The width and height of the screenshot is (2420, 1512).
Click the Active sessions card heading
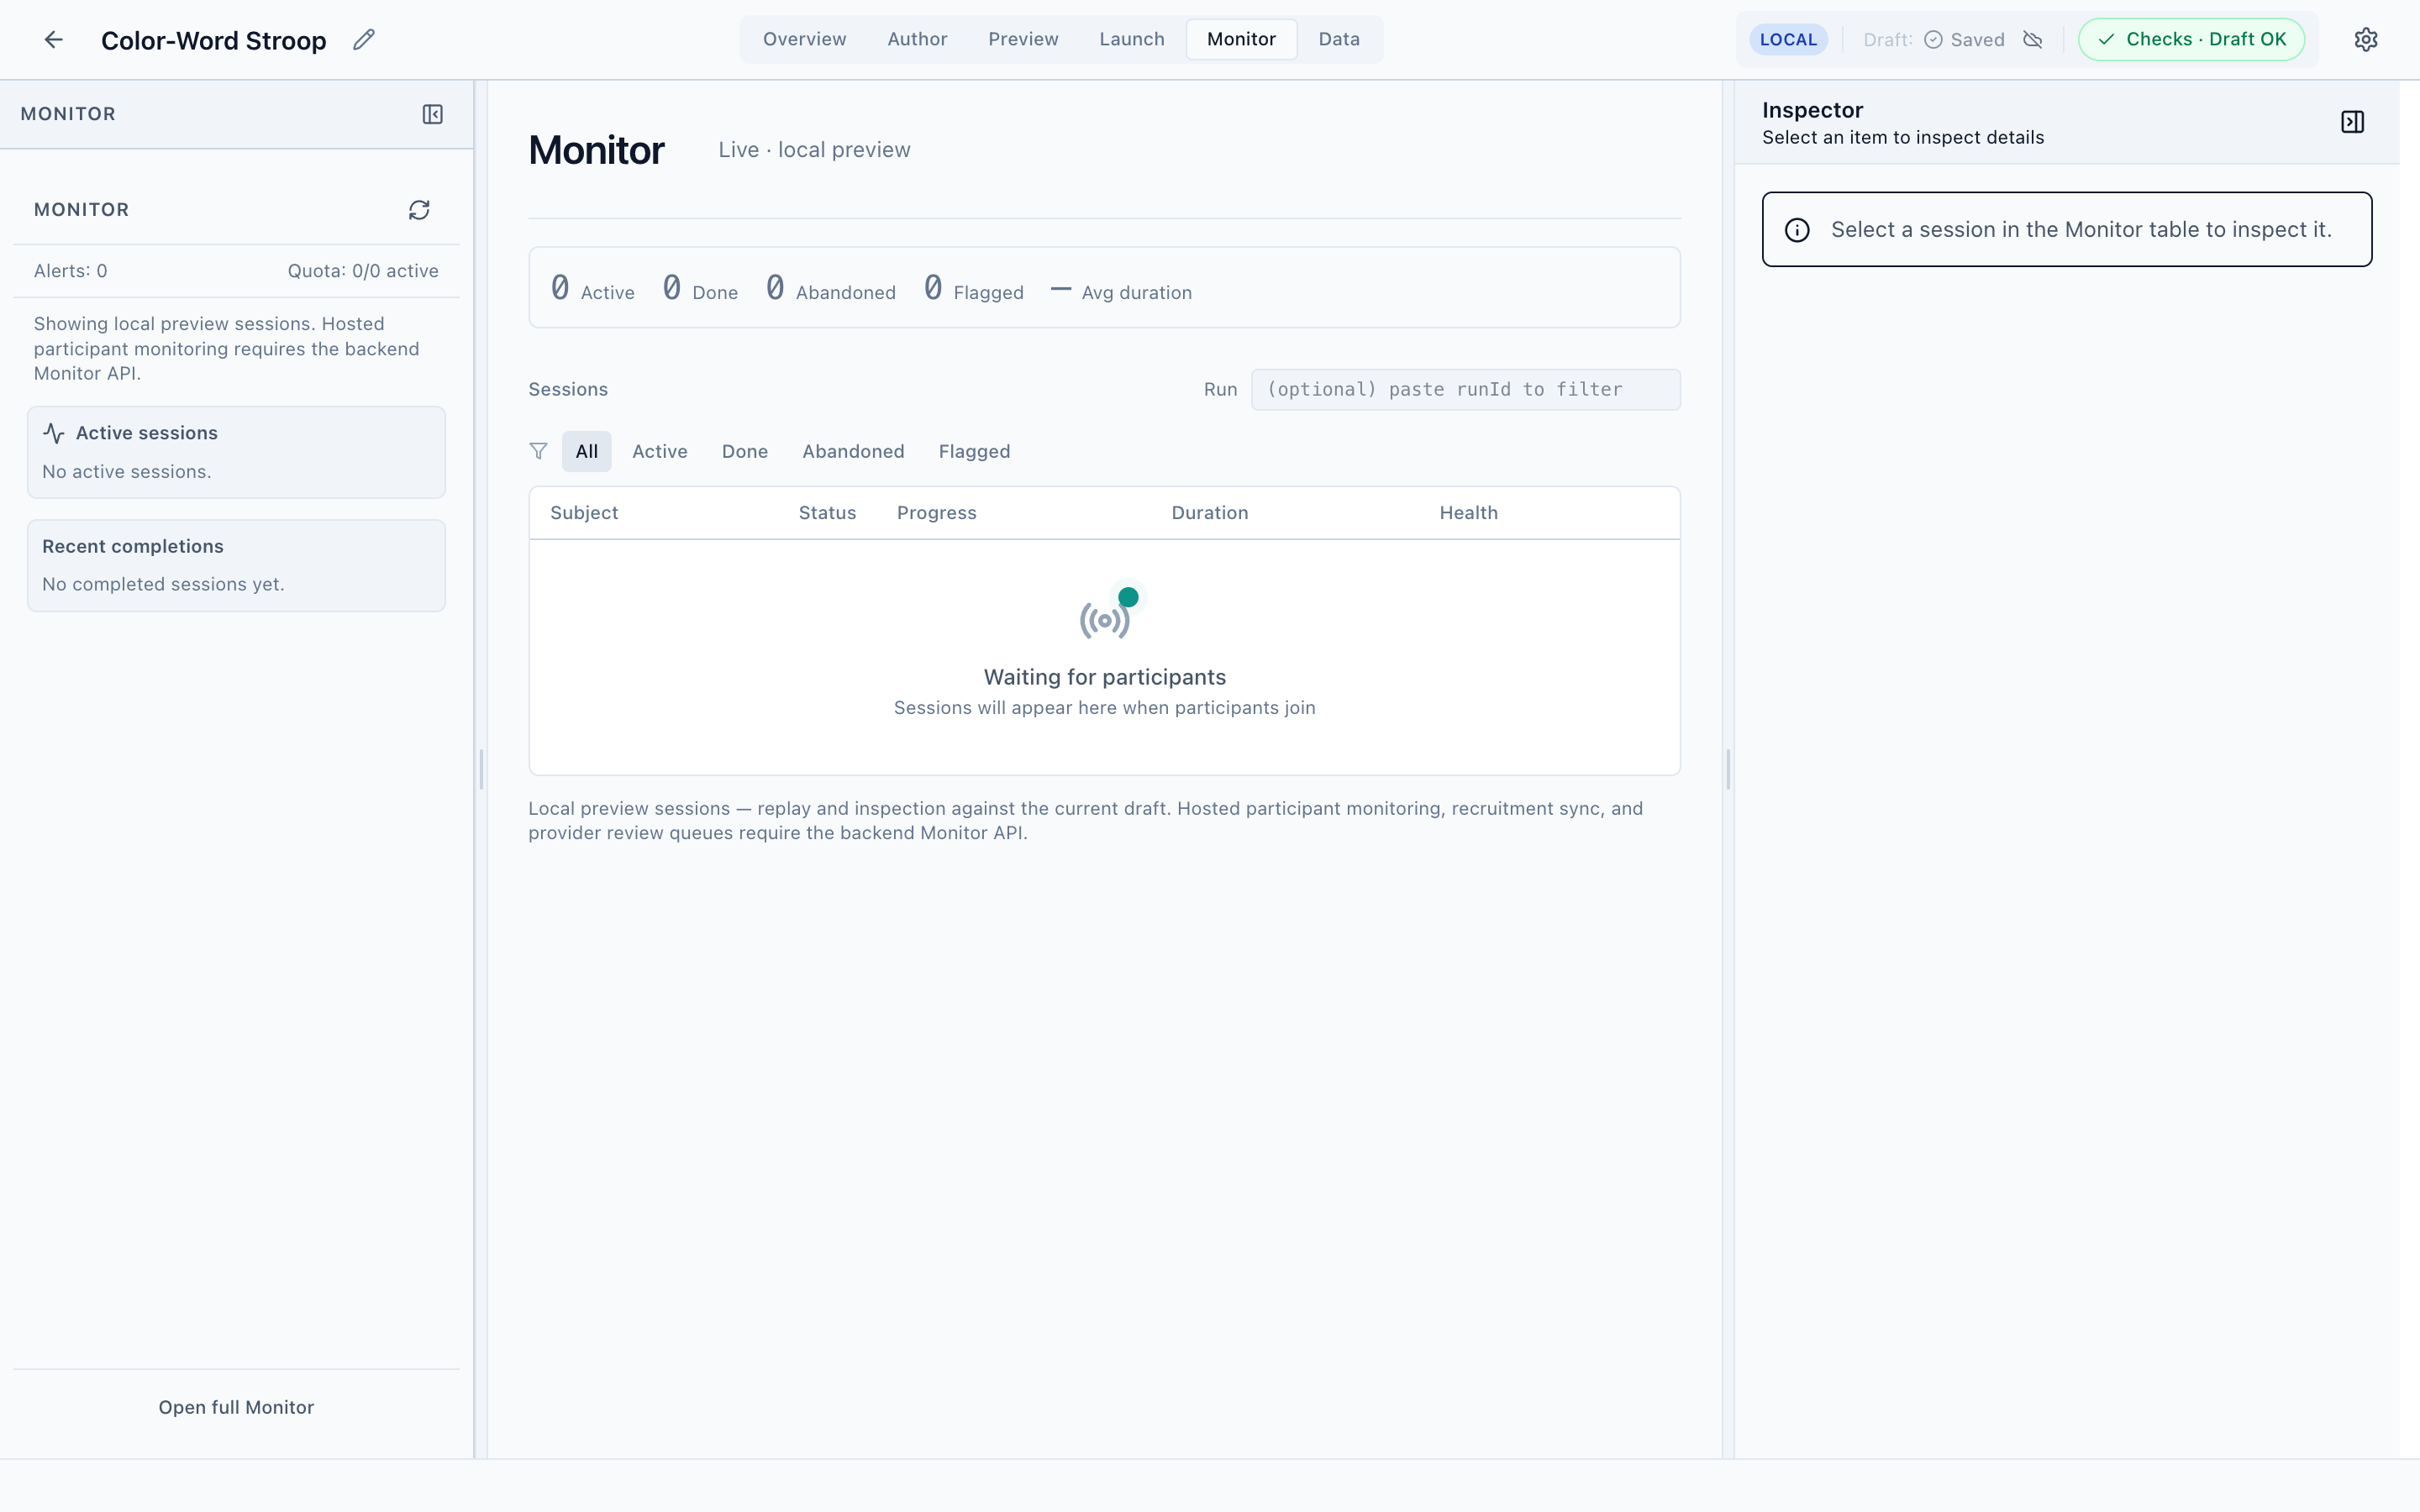[x=146, y=433]
